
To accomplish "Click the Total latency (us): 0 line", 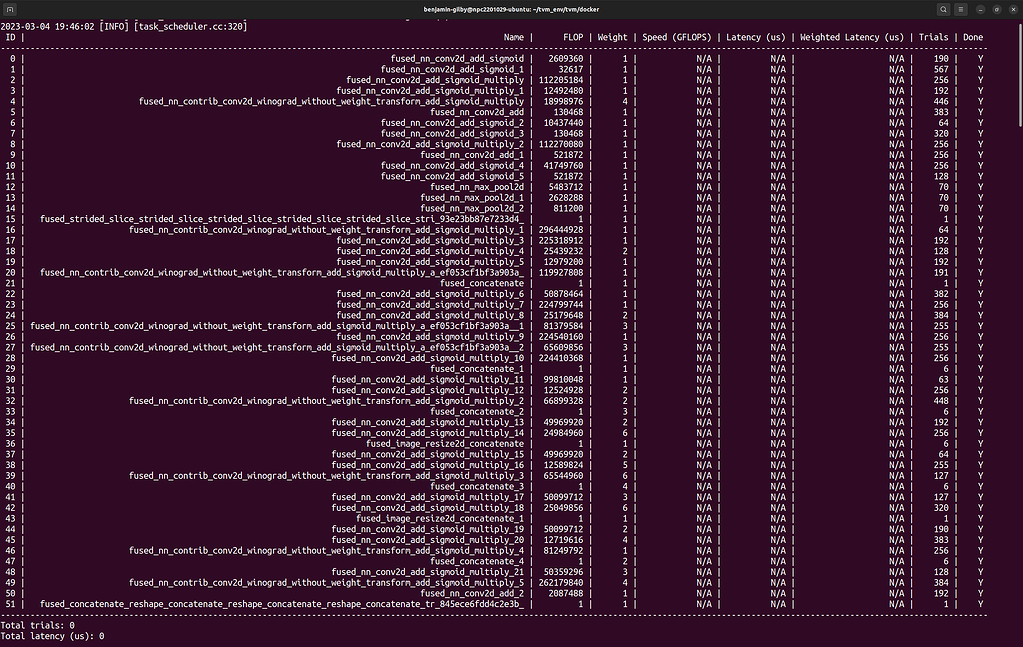I will [51, 635].
